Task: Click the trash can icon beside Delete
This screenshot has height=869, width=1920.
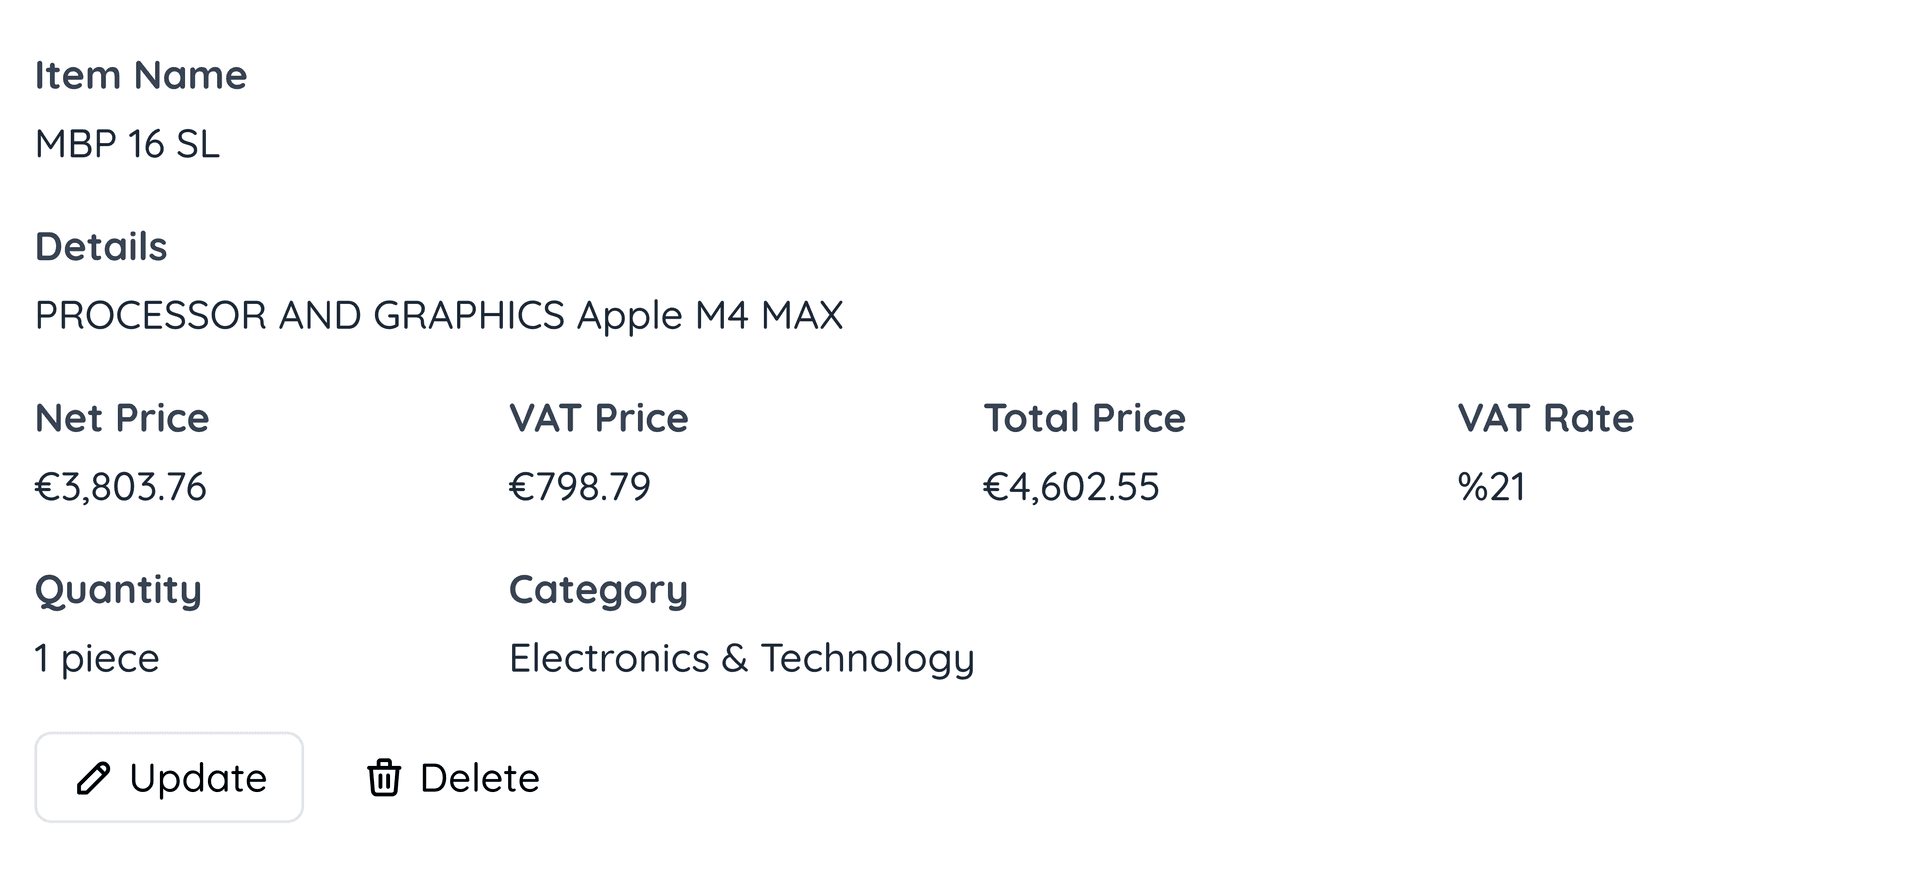Action: (384, 778)
